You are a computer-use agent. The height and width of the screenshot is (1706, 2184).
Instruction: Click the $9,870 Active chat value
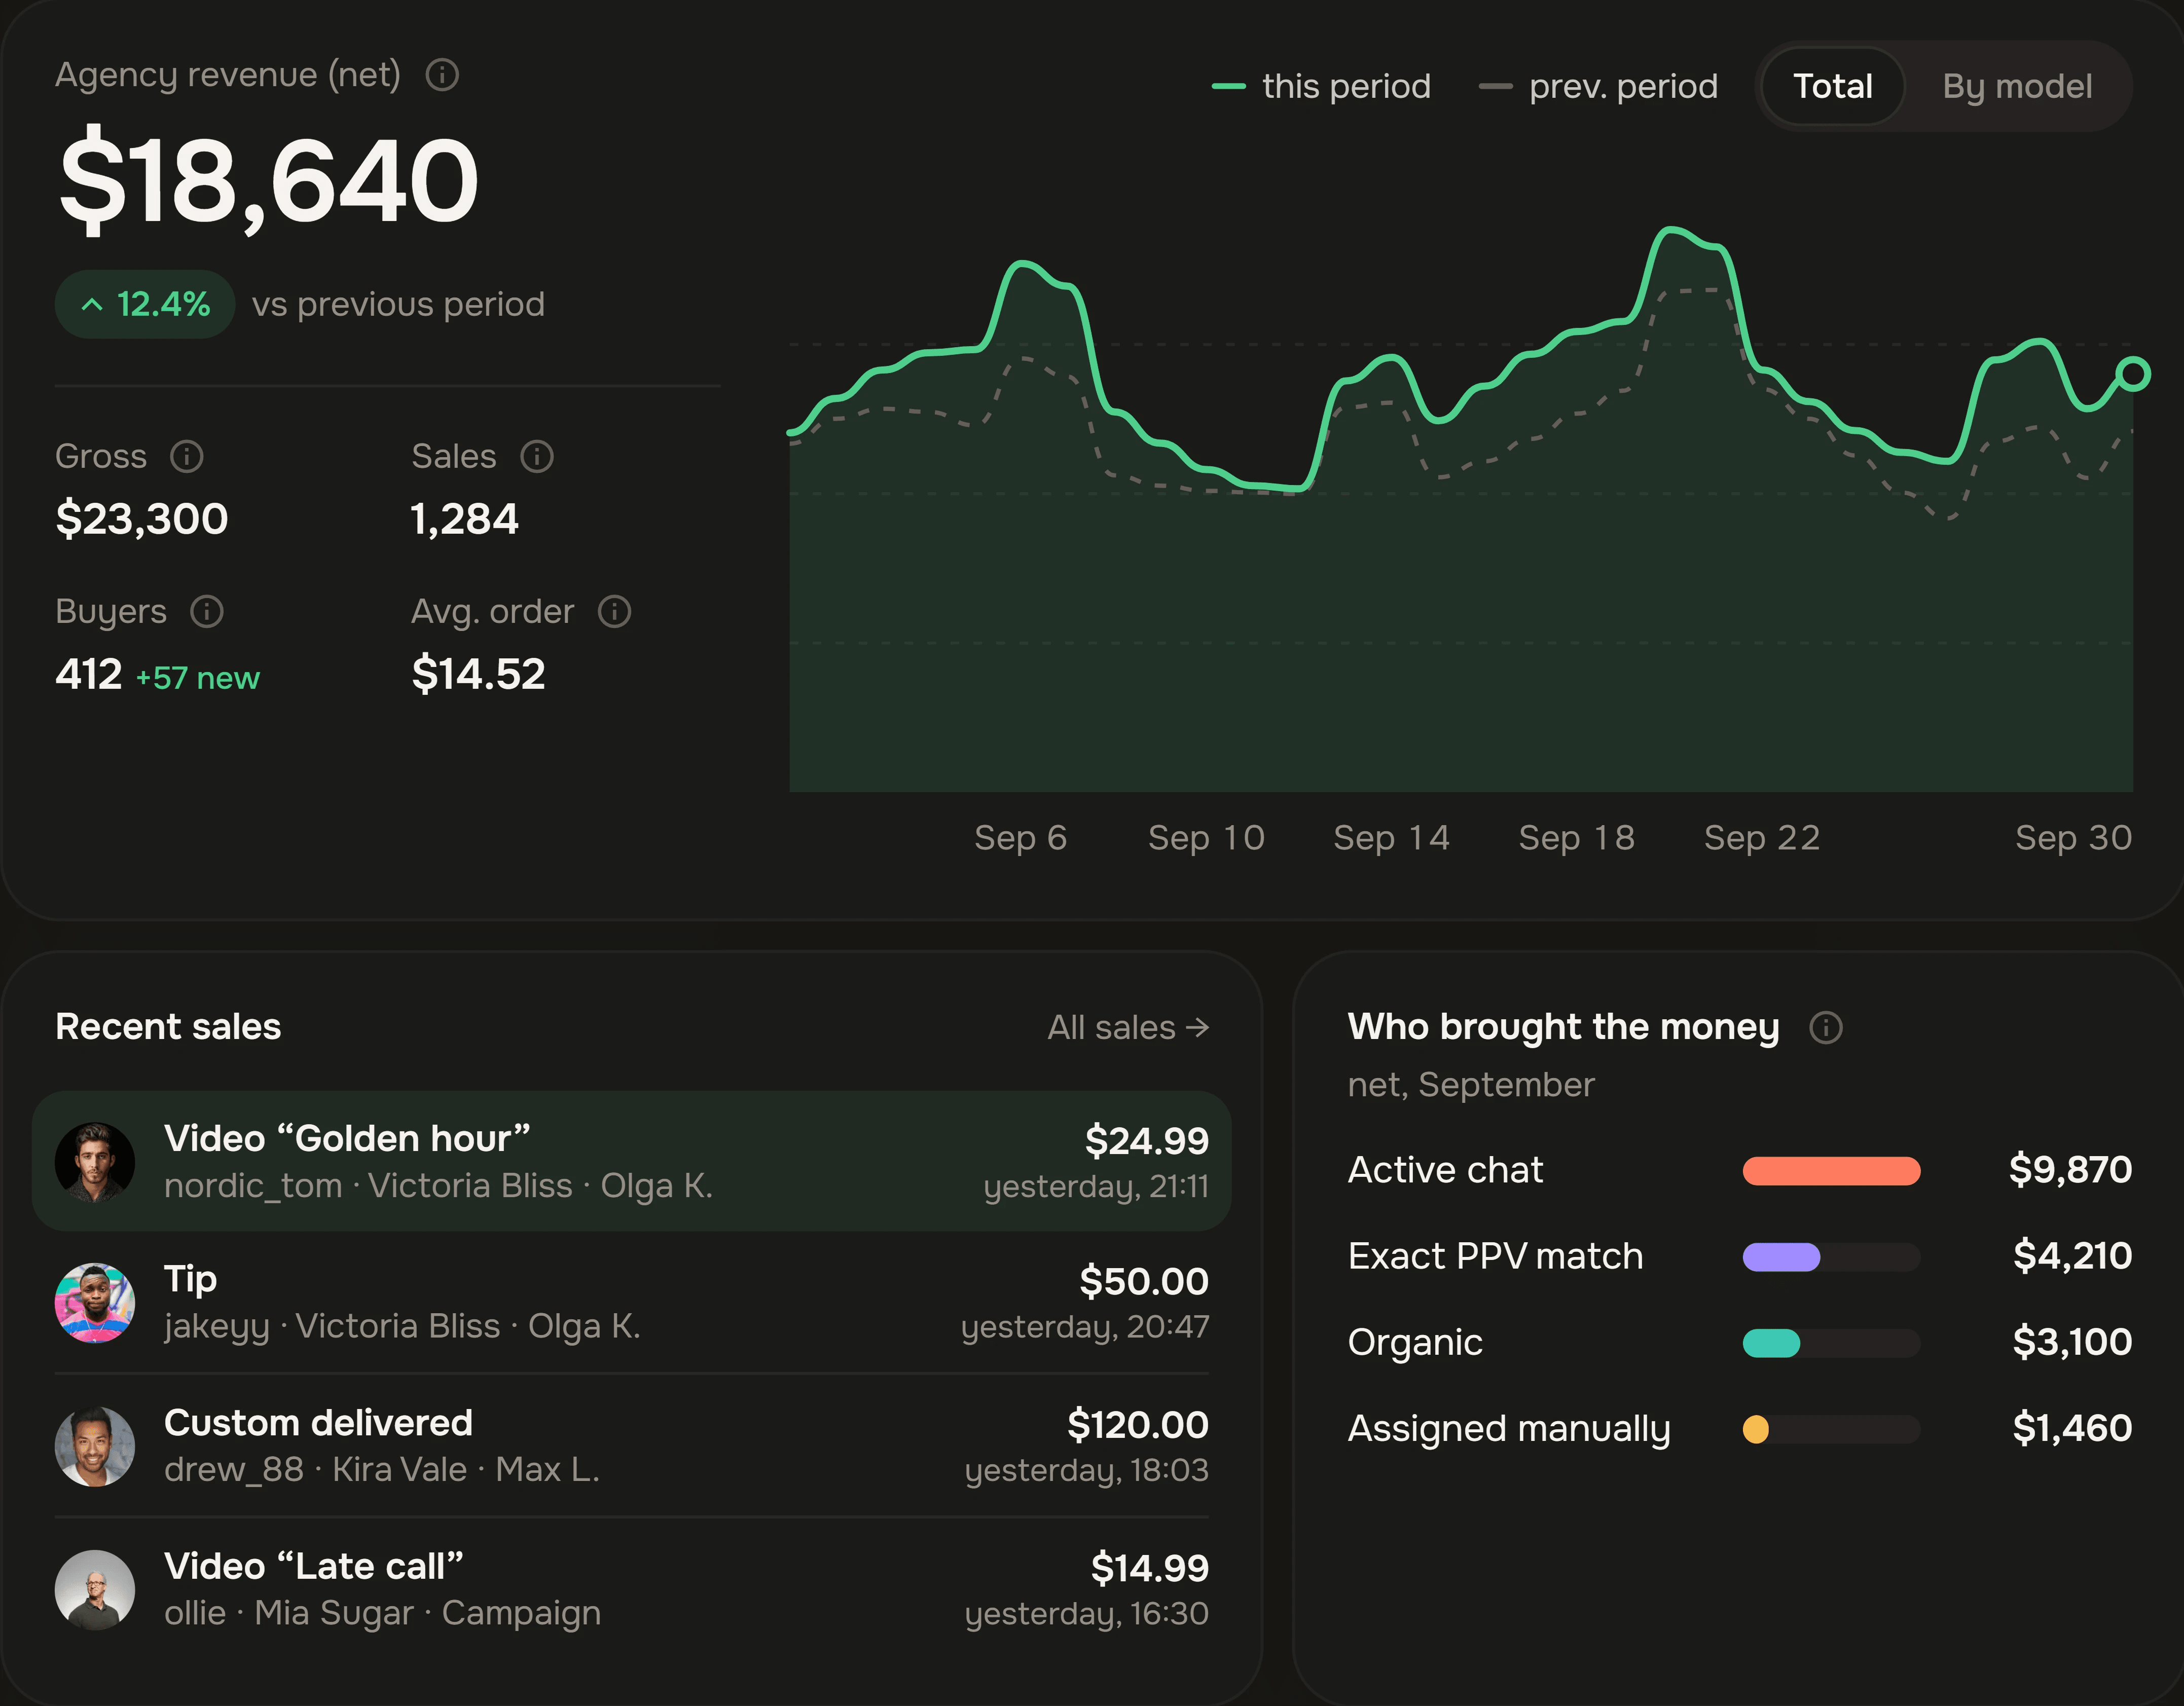click(x=2070, y=1170)
